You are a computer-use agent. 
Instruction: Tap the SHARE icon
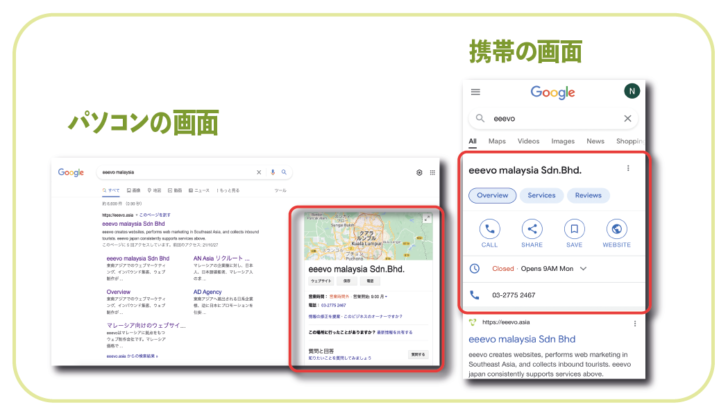coord(533,228)
